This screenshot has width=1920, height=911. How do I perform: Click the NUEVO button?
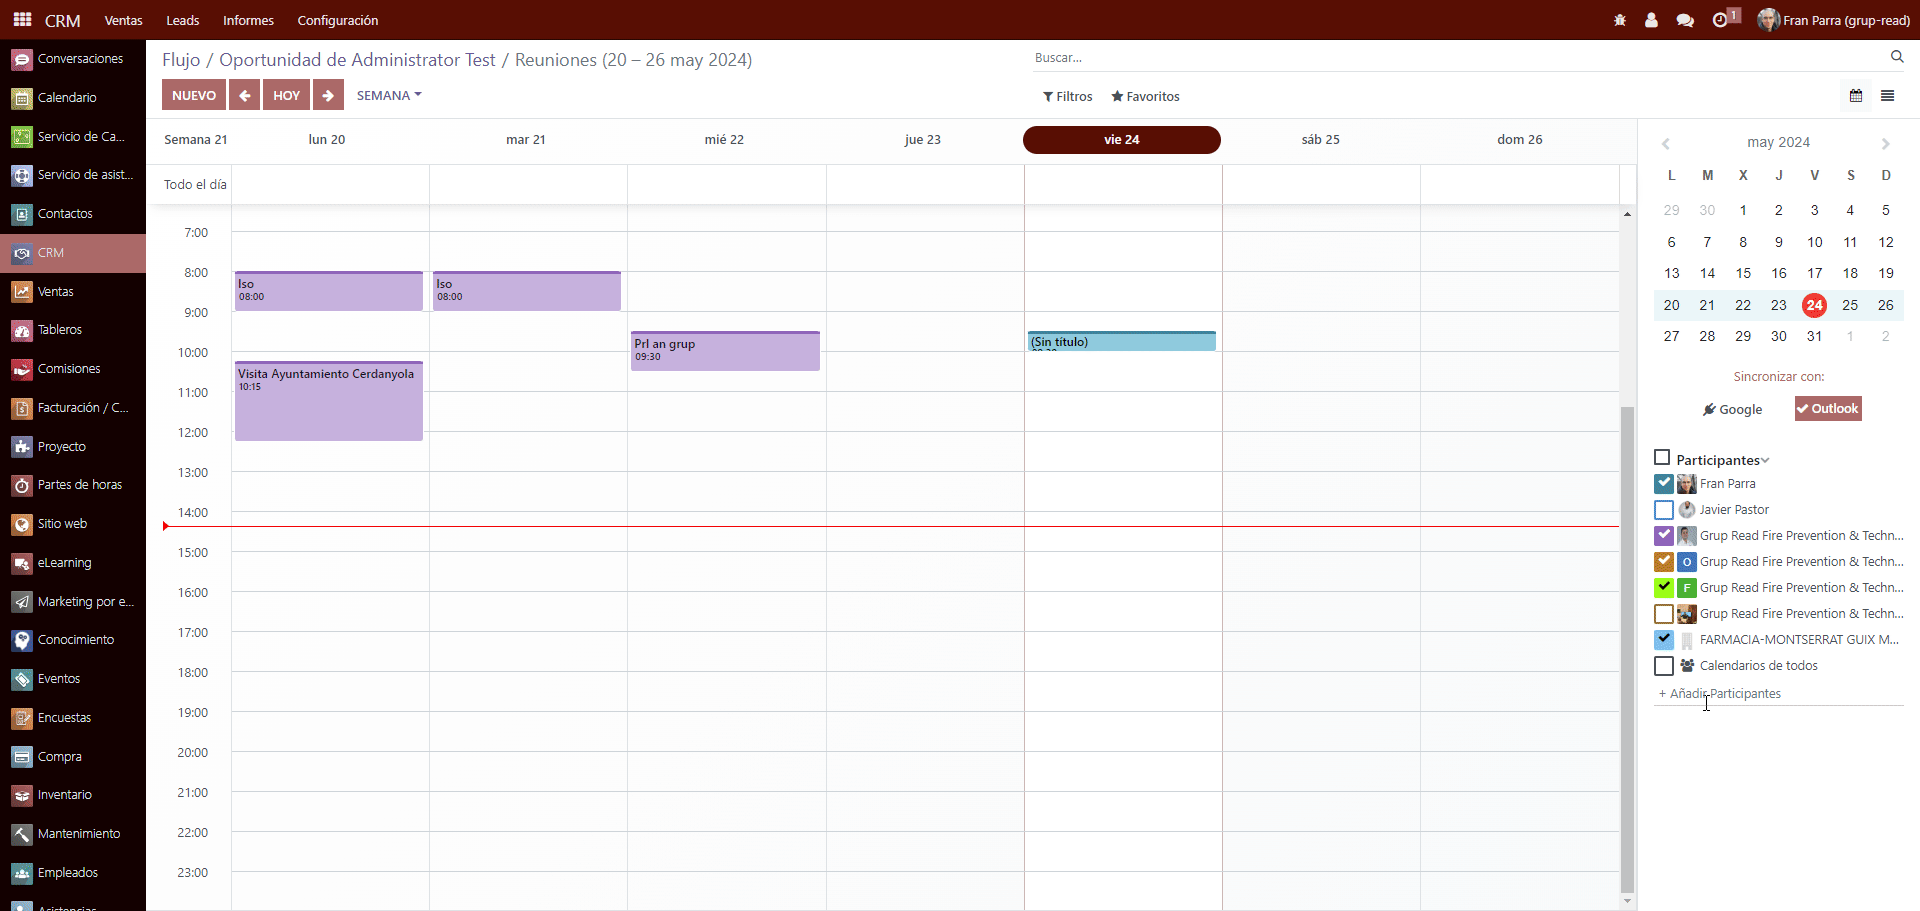193,95
